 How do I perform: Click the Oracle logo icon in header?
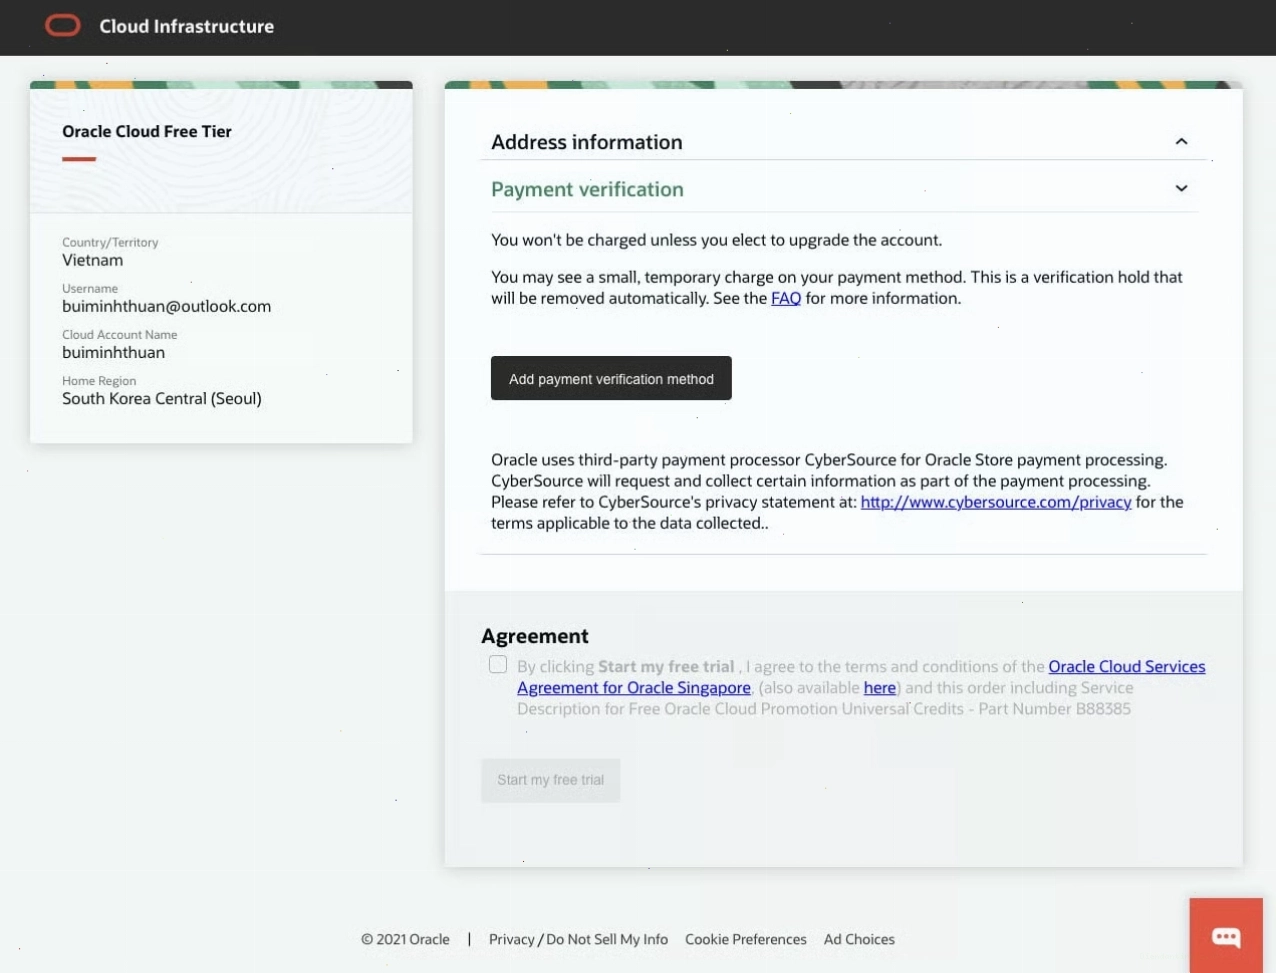tap(63, 26)
